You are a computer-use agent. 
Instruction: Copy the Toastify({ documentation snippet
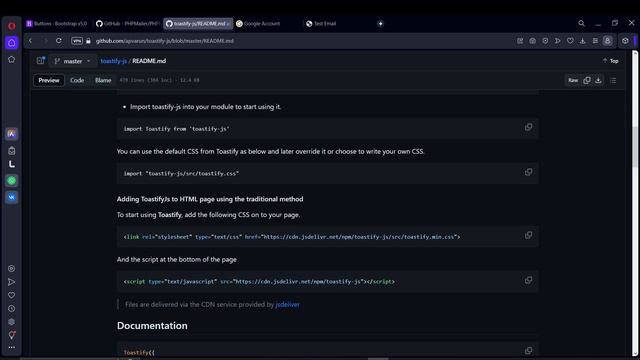coord(528,351)
